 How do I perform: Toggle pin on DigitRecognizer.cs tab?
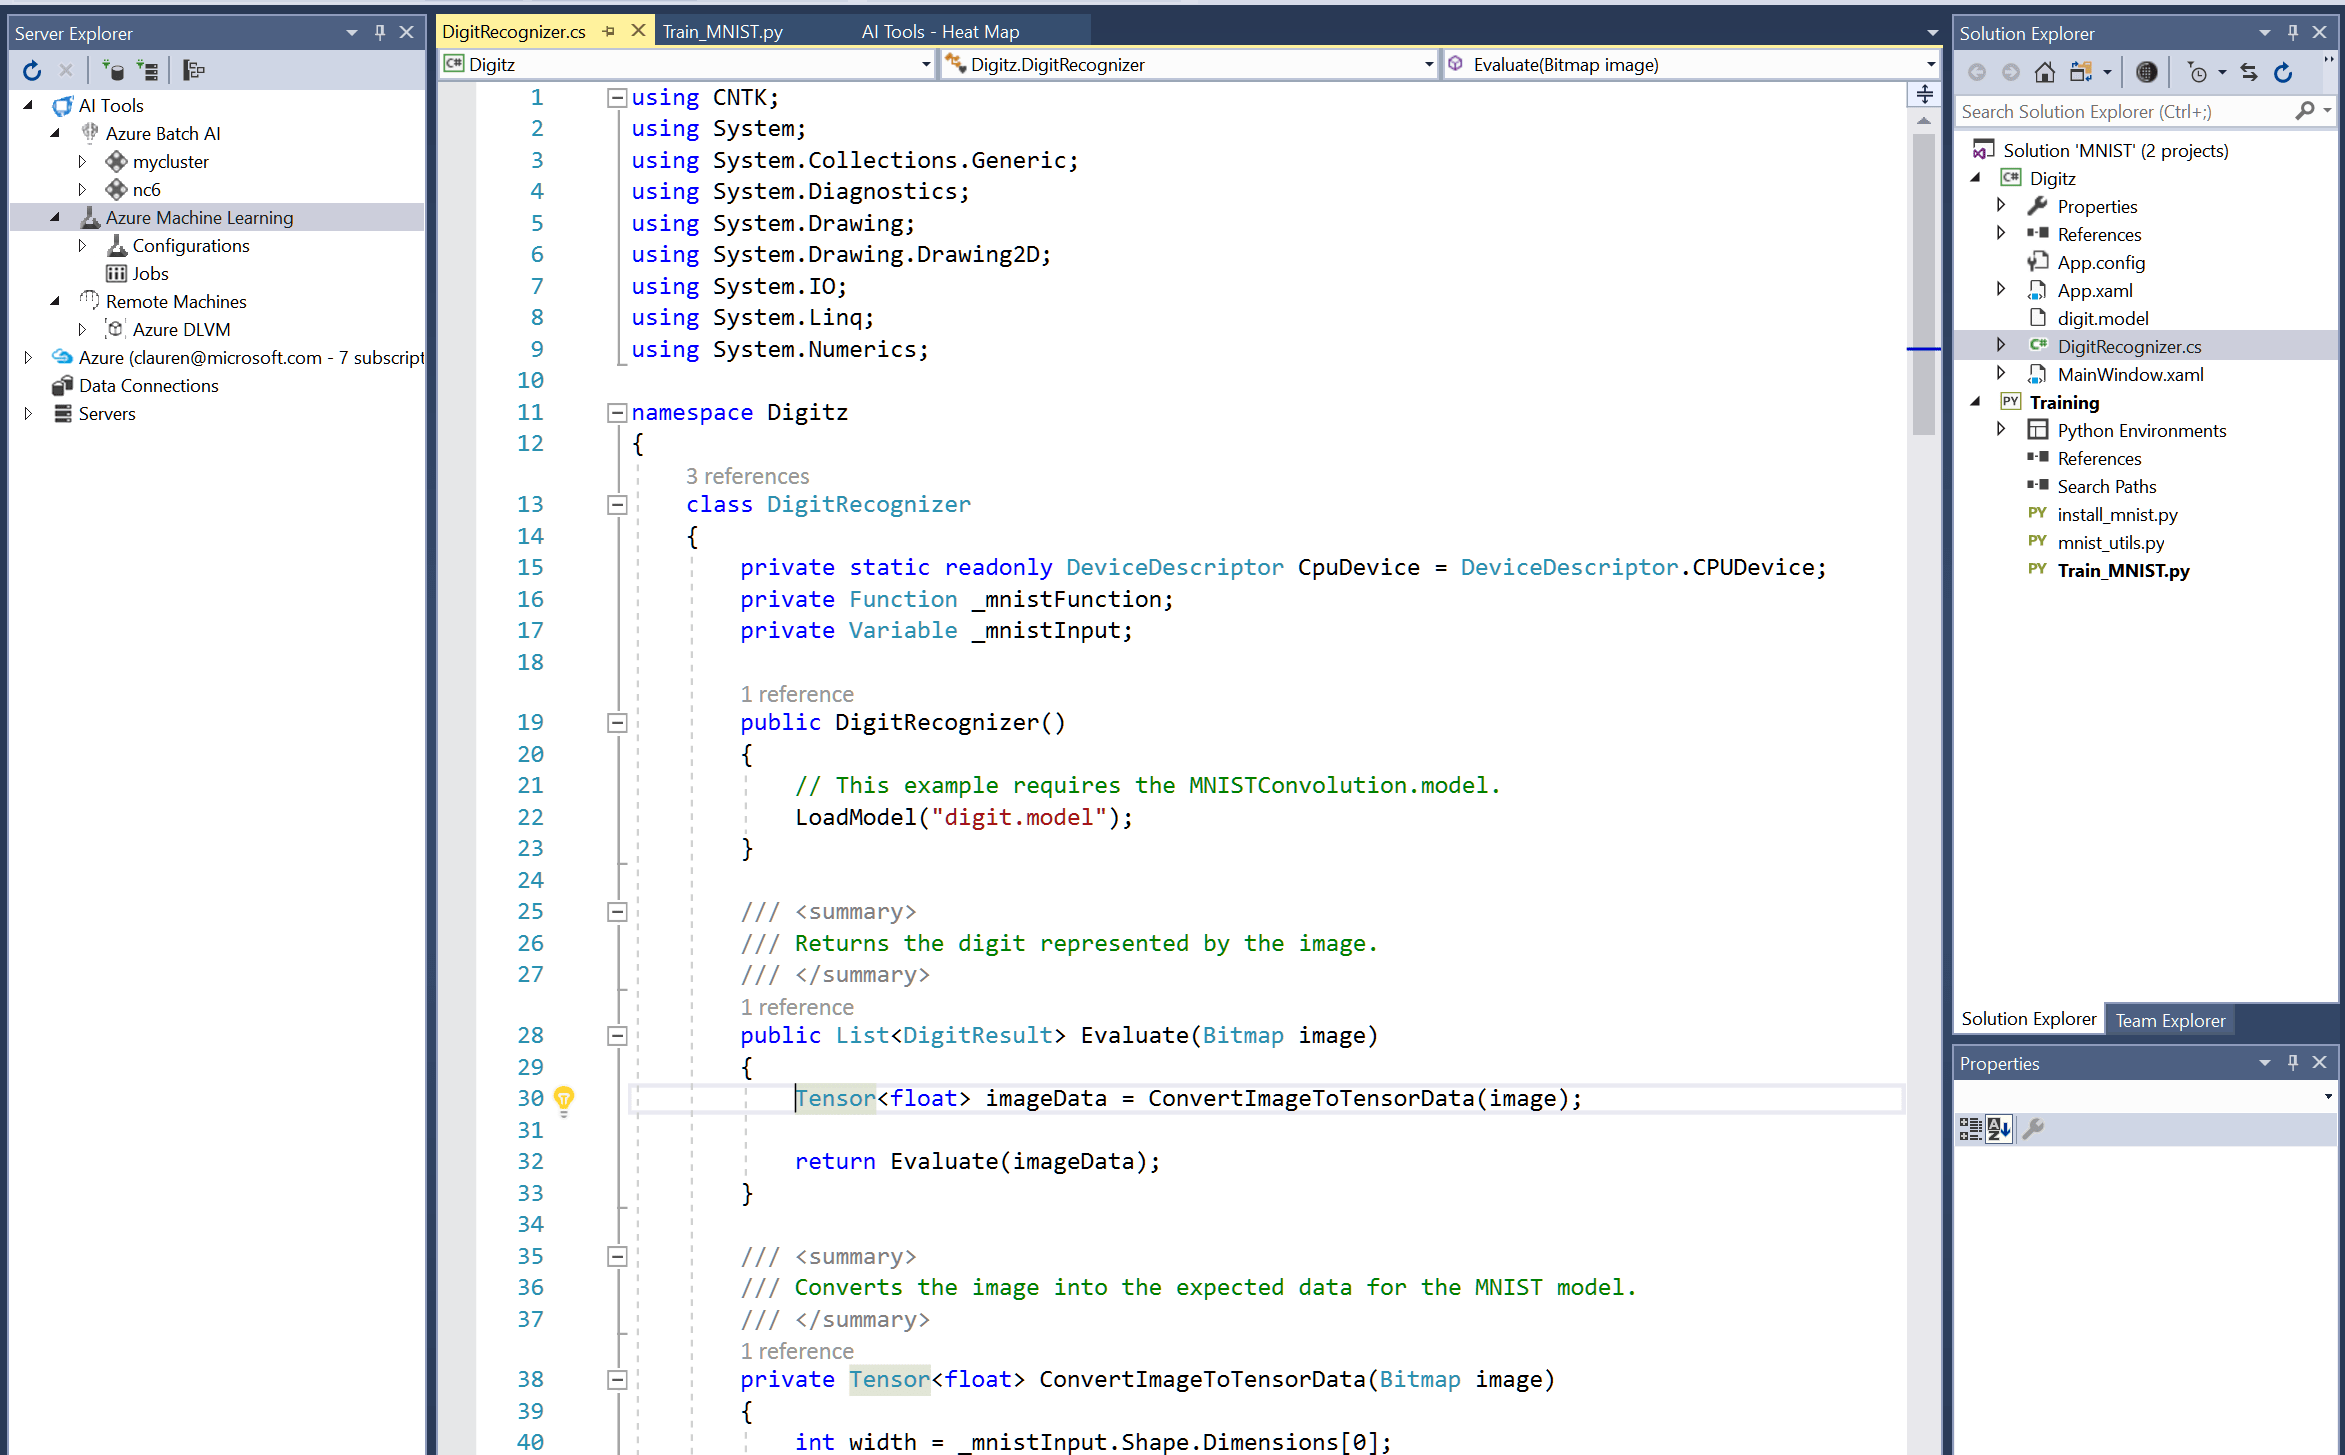tap(608, 31)
